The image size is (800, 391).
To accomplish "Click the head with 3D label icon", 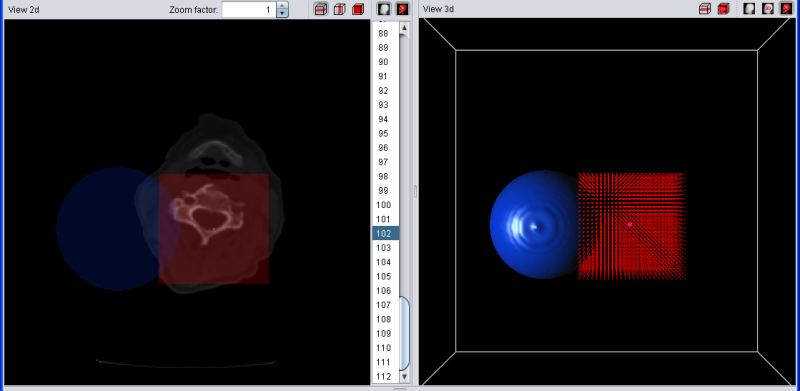I will pyautogui.click(x=768, y=9).
